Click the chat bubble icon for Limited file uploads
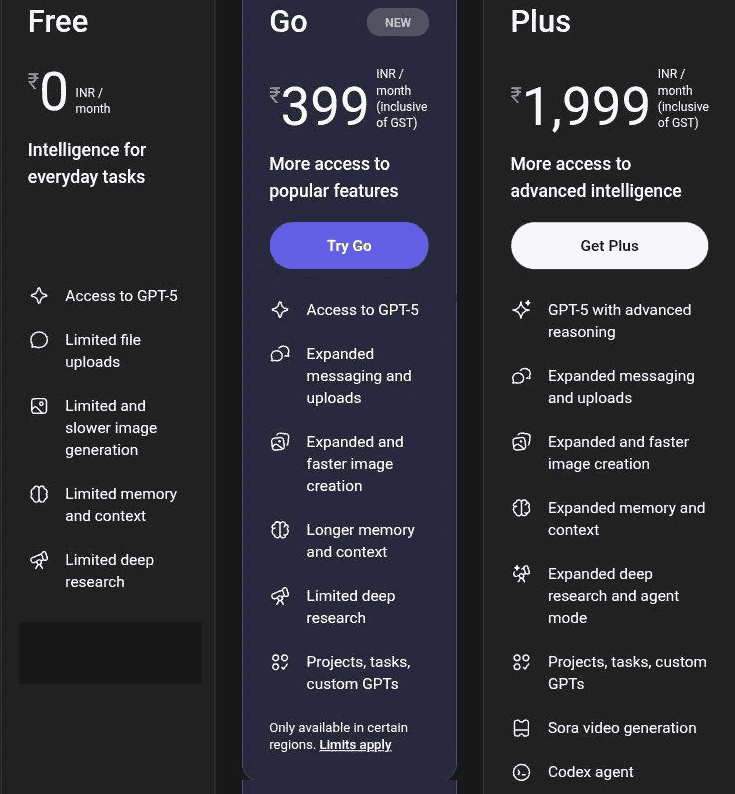This screenshot has height=794, width=735. click(x=39, y=340)
